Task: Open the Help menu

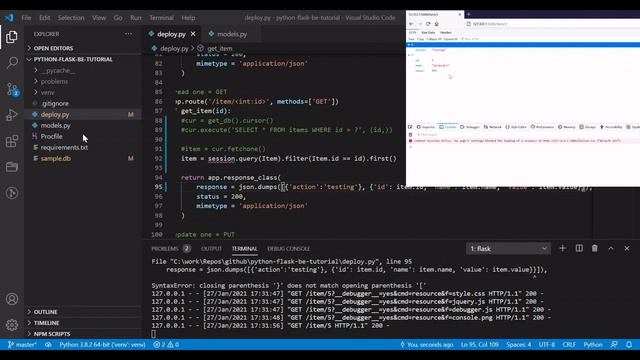Action: coord(188,18)
